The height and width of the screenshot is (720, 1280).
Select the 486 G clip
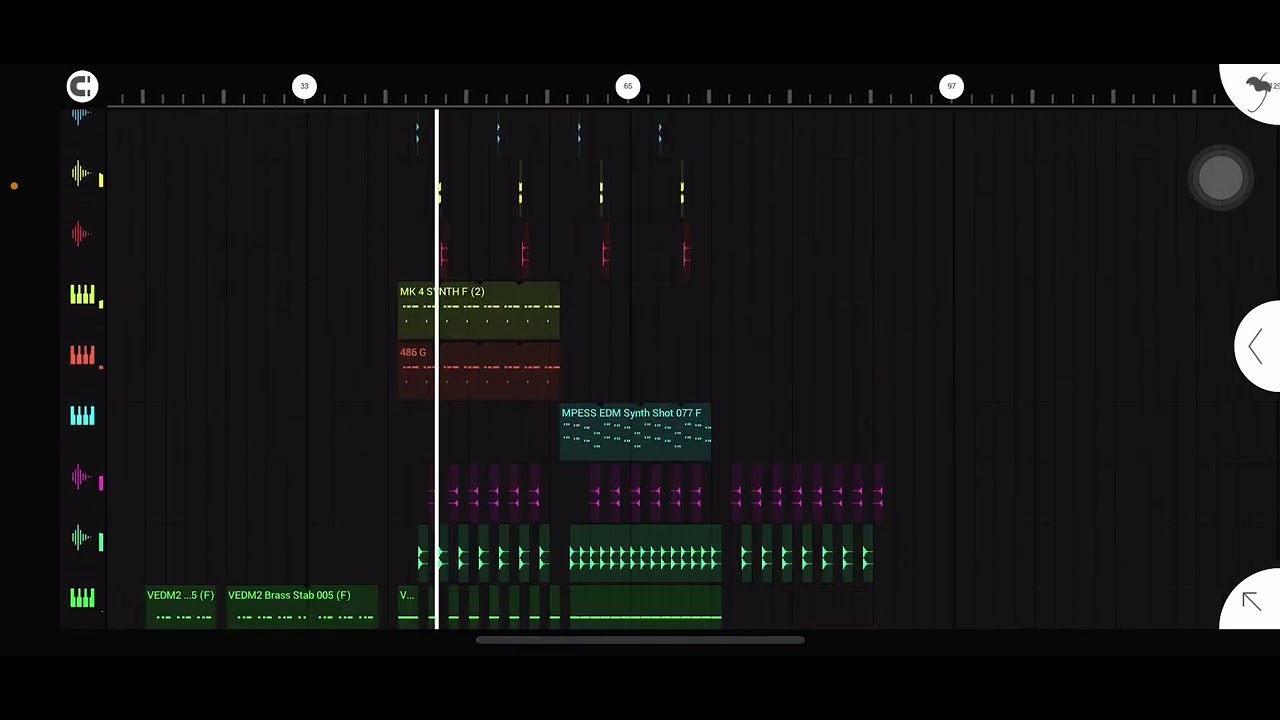coord(479,371)
